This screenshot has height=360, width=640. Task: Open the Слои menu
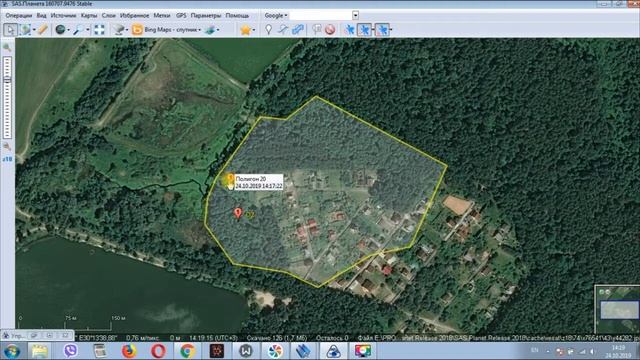[109, 16]
